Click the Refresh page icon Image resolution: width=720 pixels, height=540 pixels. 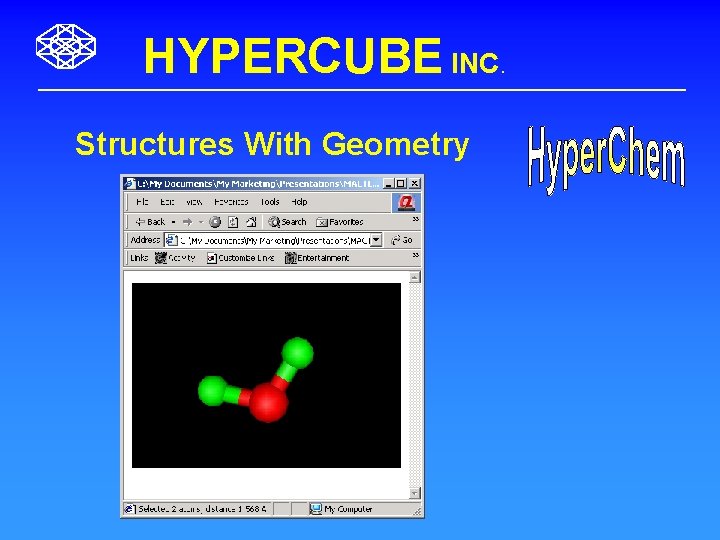pos(233,222)
